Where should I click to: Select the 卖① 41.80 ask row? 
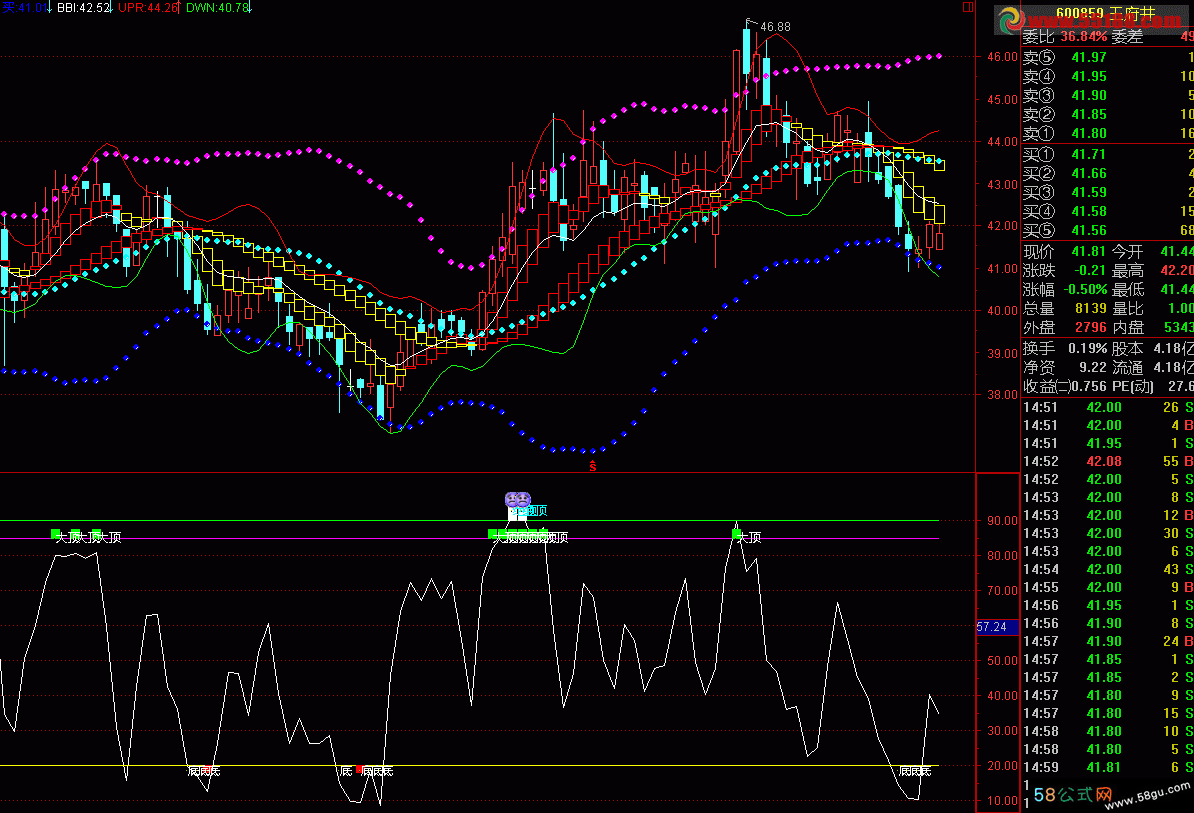coord(1107,133)
